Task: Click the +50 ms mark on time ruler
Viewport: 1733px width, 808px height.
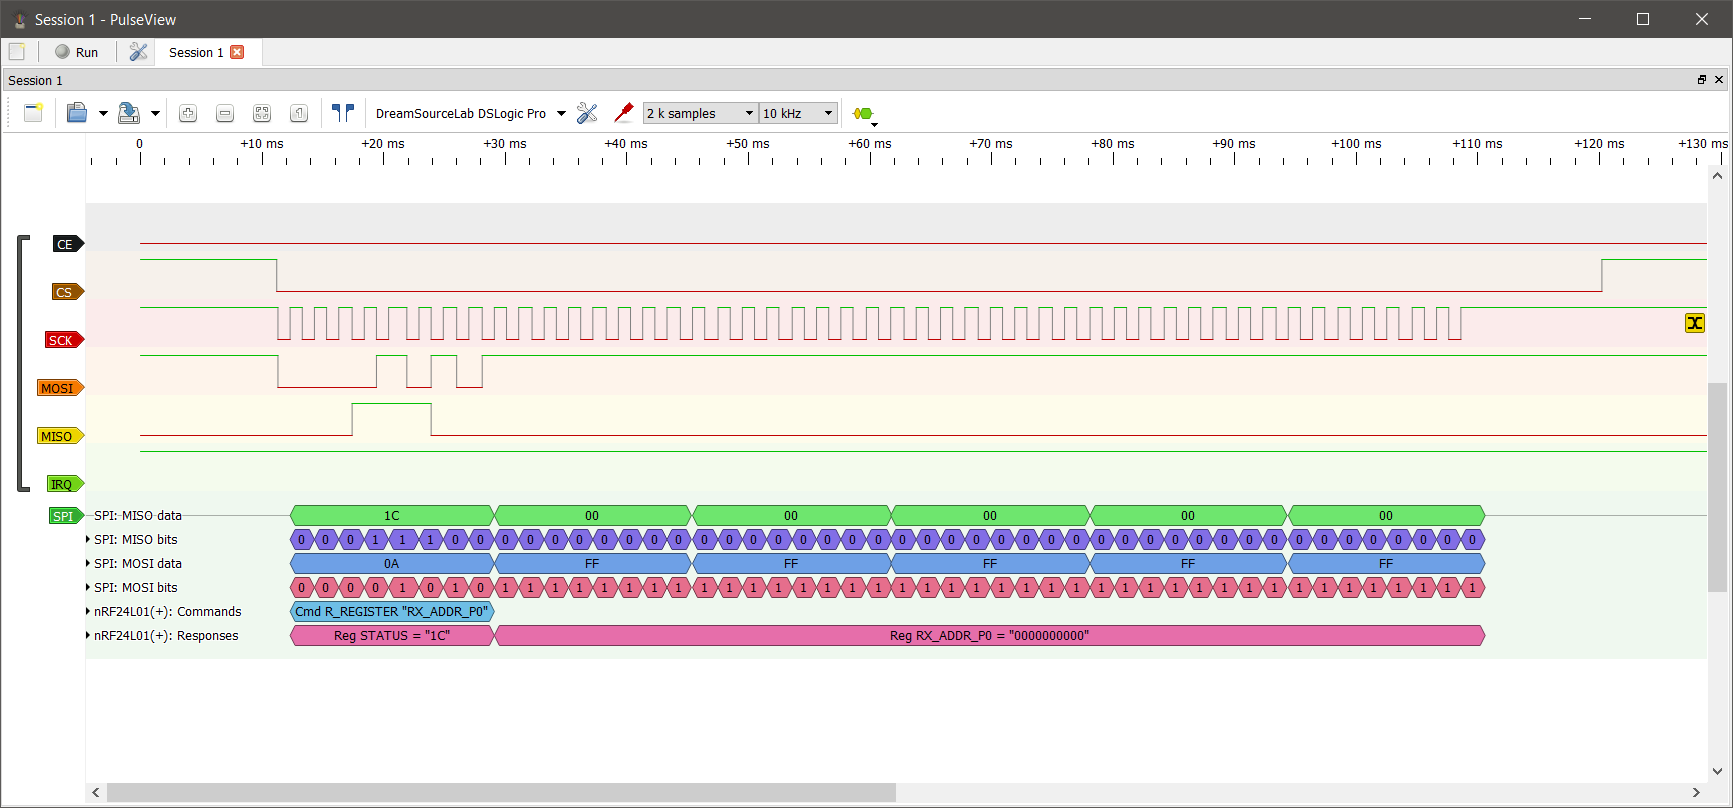Action: [748, 144]
